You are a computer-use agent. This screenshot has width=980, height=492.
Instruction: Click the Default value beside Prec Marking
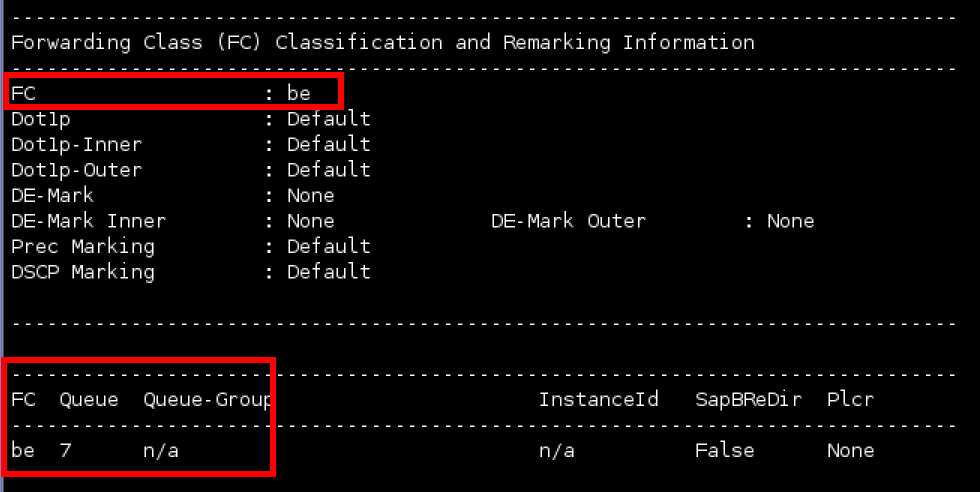(328, 246)
